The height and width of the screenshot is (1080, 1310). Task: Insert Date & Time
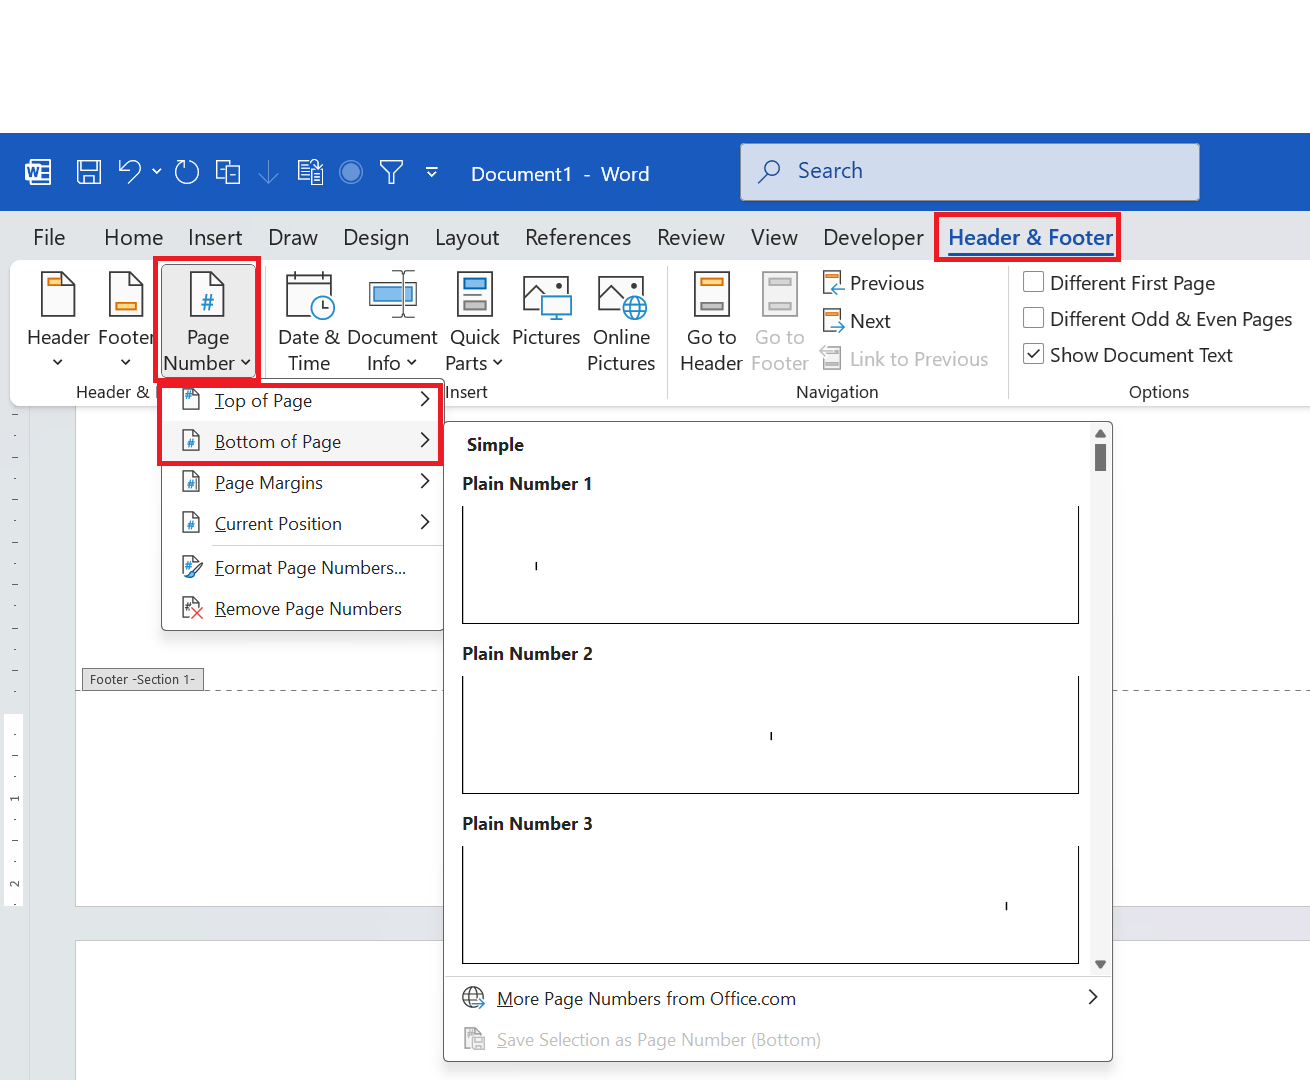[309, 320]
